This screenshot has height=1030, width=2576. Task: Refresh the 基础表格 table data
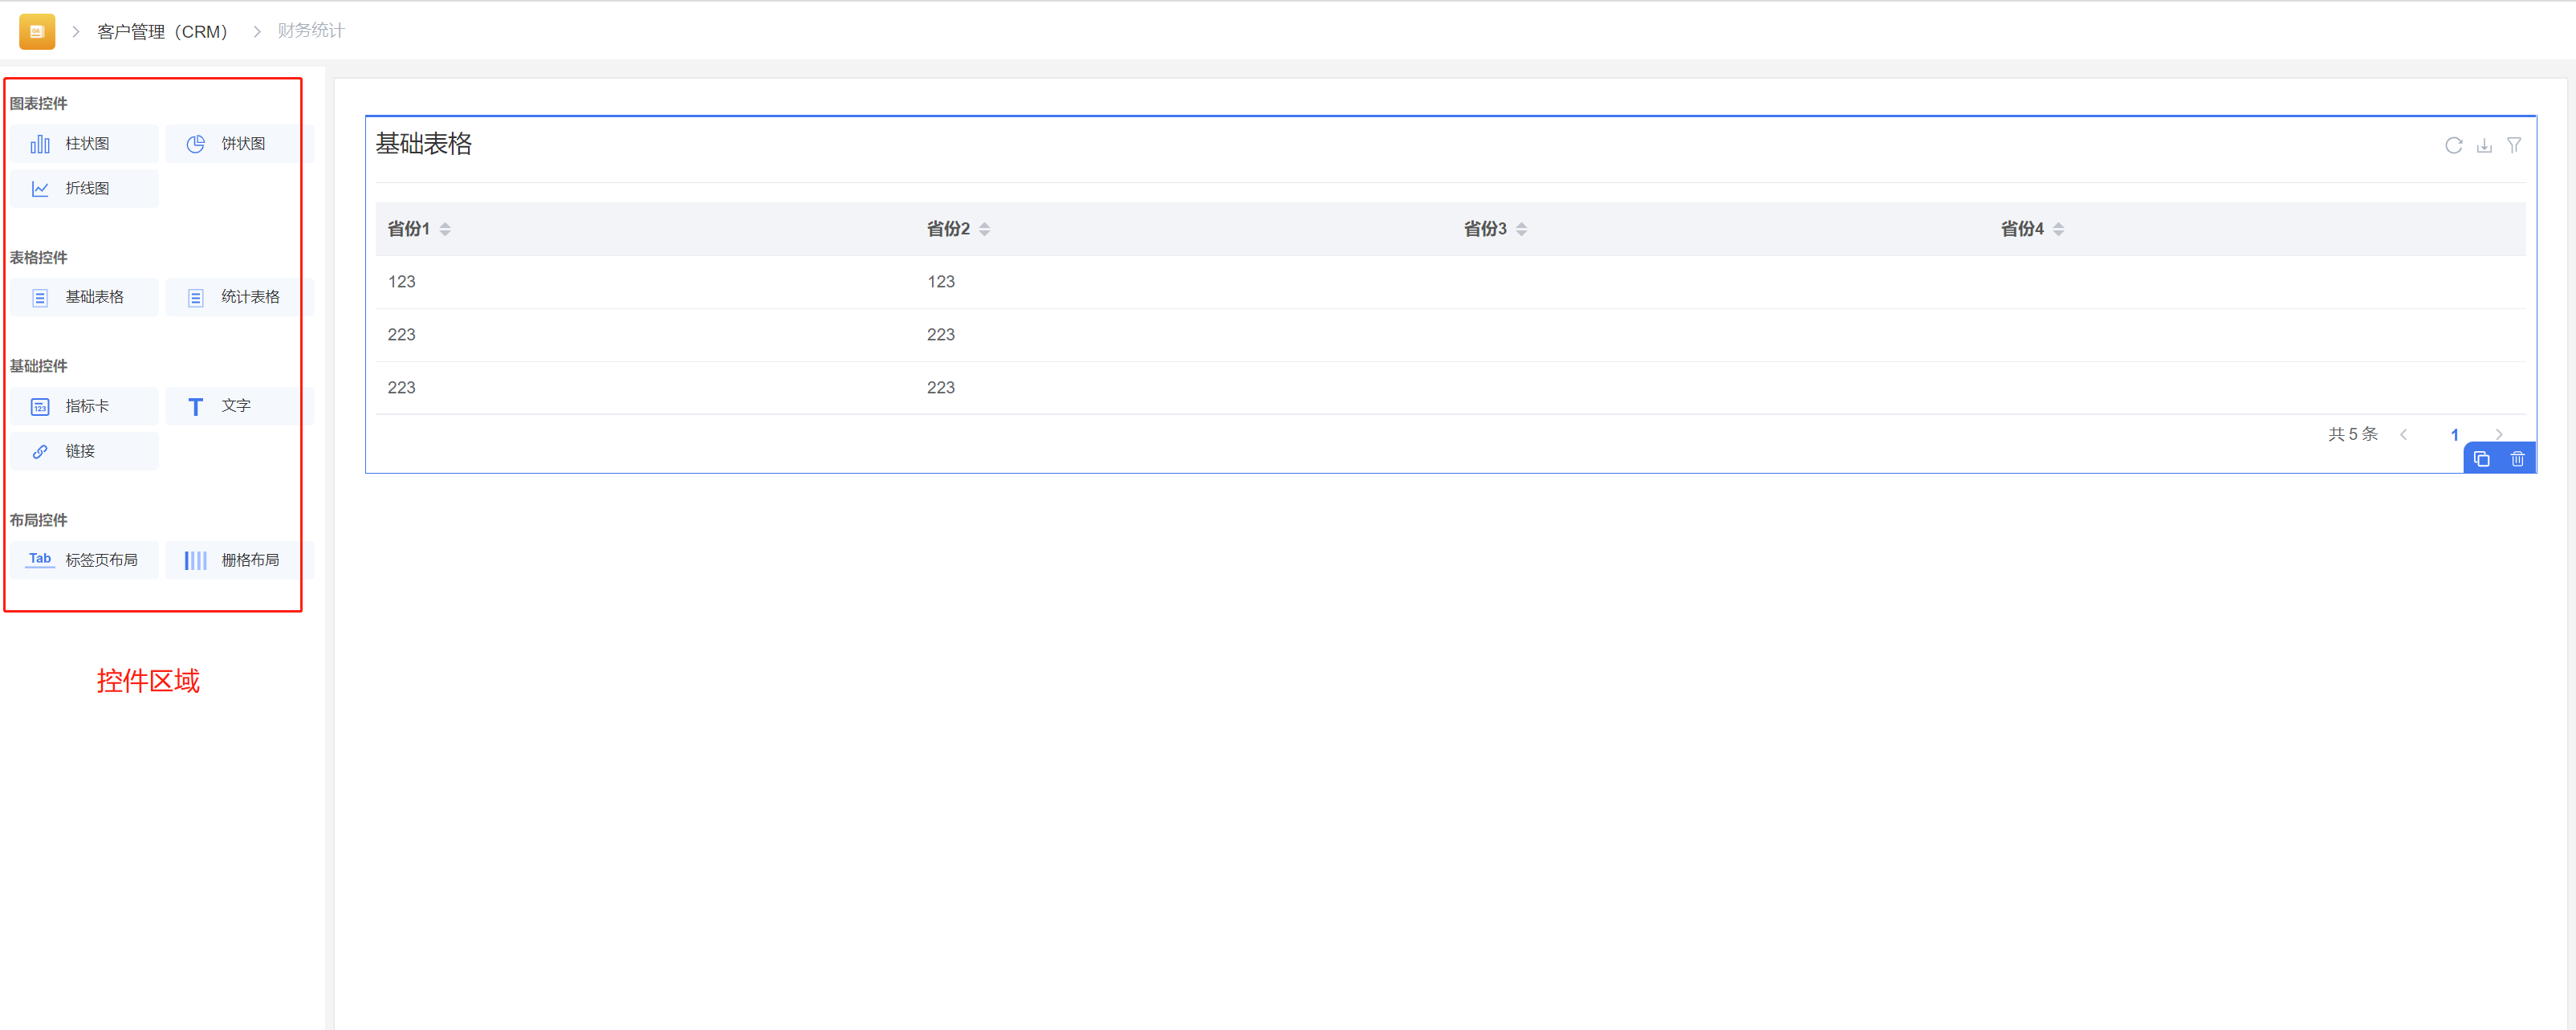(2453, 146)
